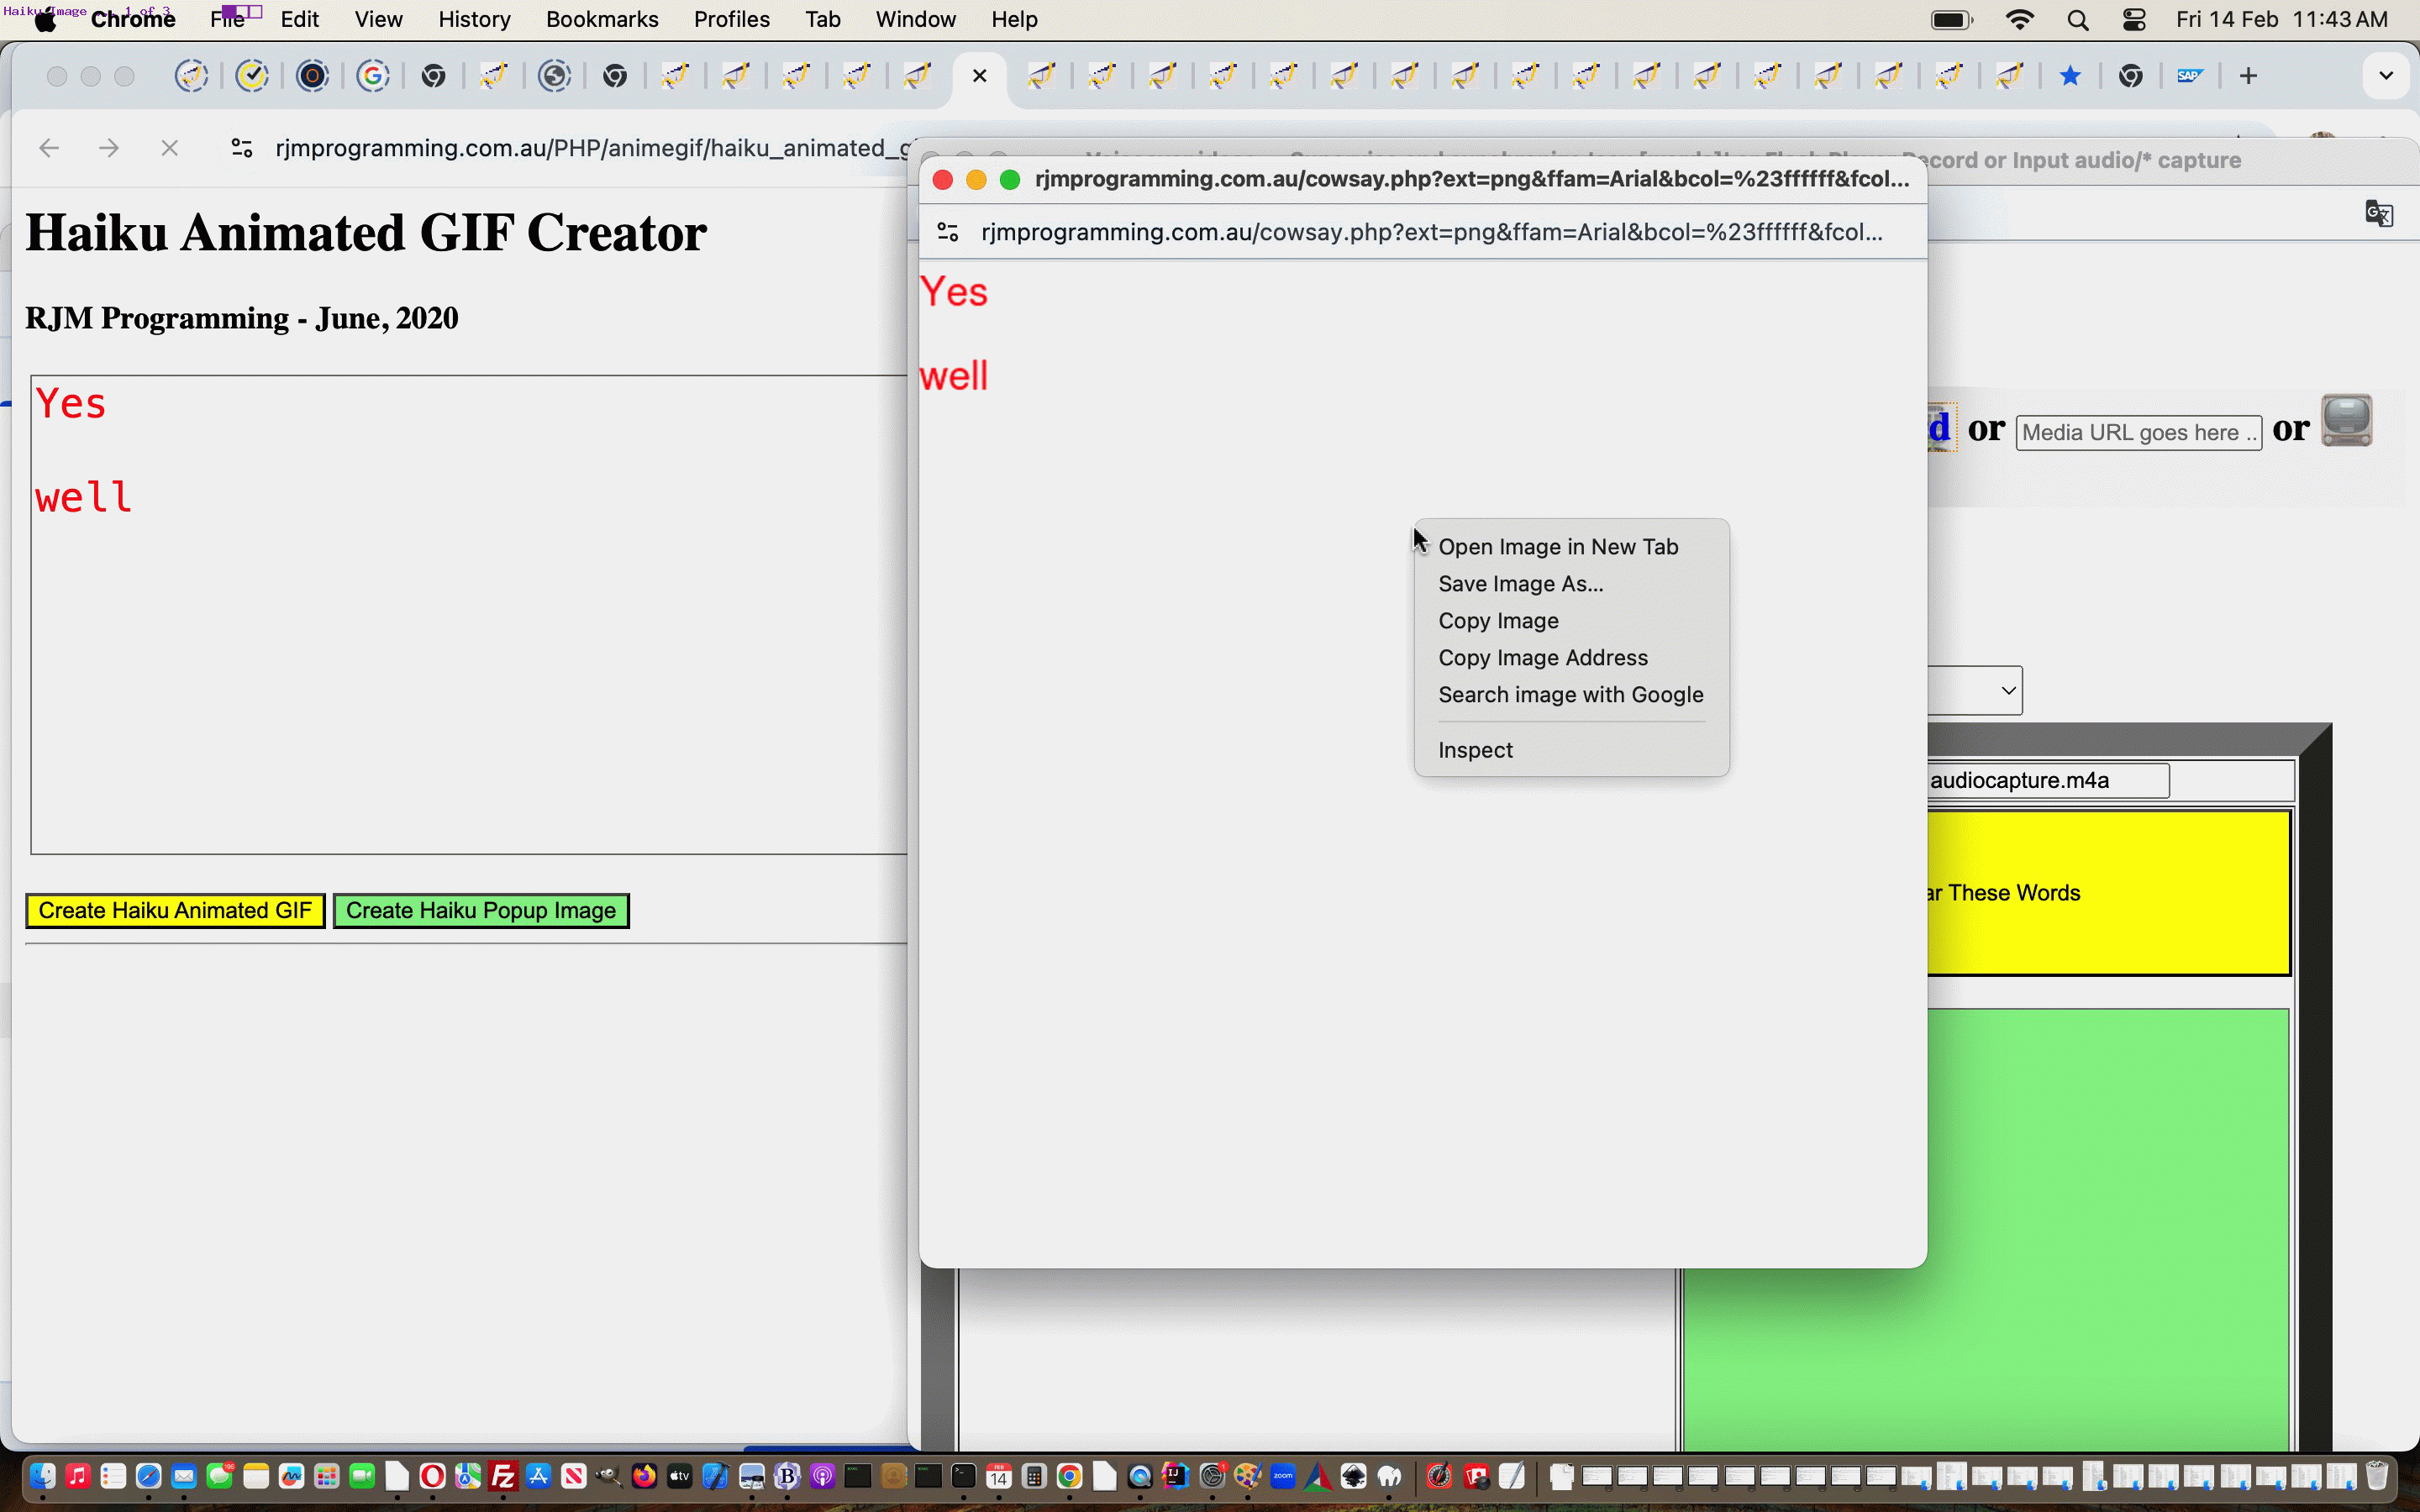
Task: Go back in the Haiku window
Action: click(49, 148)
